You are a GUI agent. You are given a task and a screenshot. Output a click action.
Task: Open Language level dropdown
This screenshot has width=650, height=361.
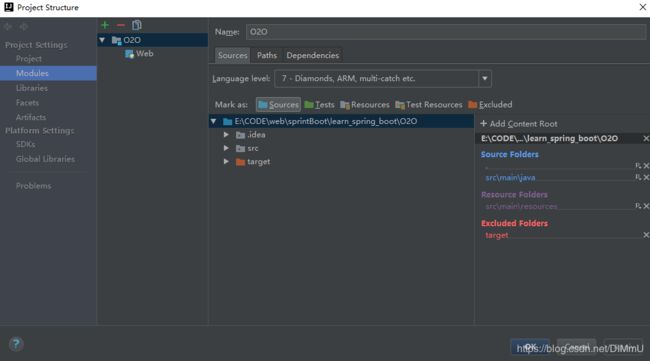click(x=485, y=79)
